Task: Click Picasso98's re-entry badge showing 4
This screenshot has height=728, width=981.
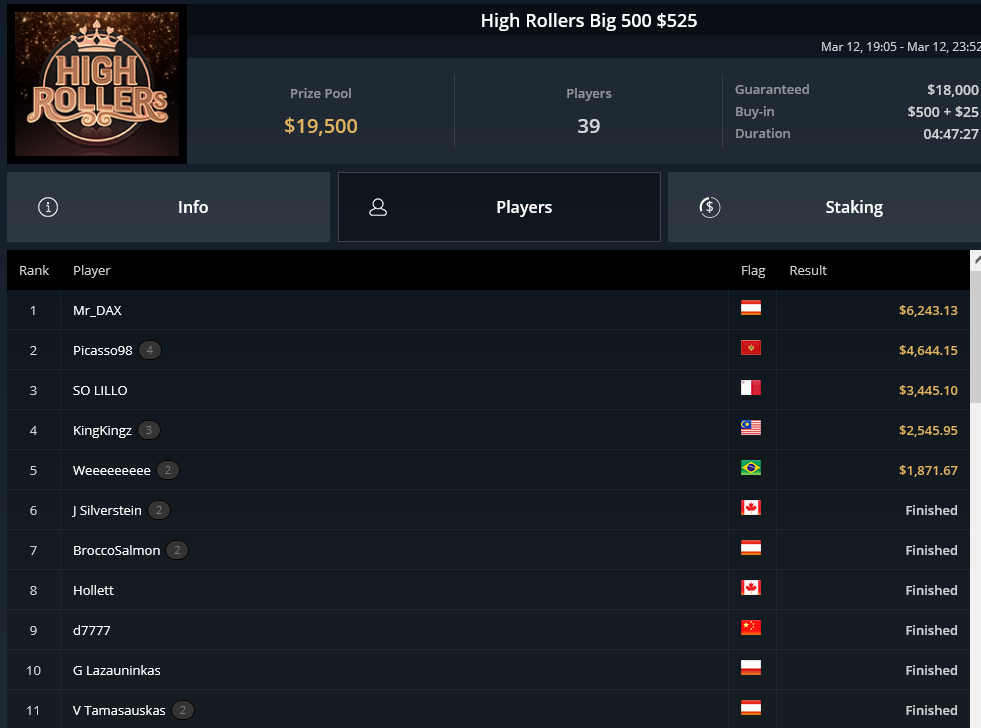Action: (150, 350)
